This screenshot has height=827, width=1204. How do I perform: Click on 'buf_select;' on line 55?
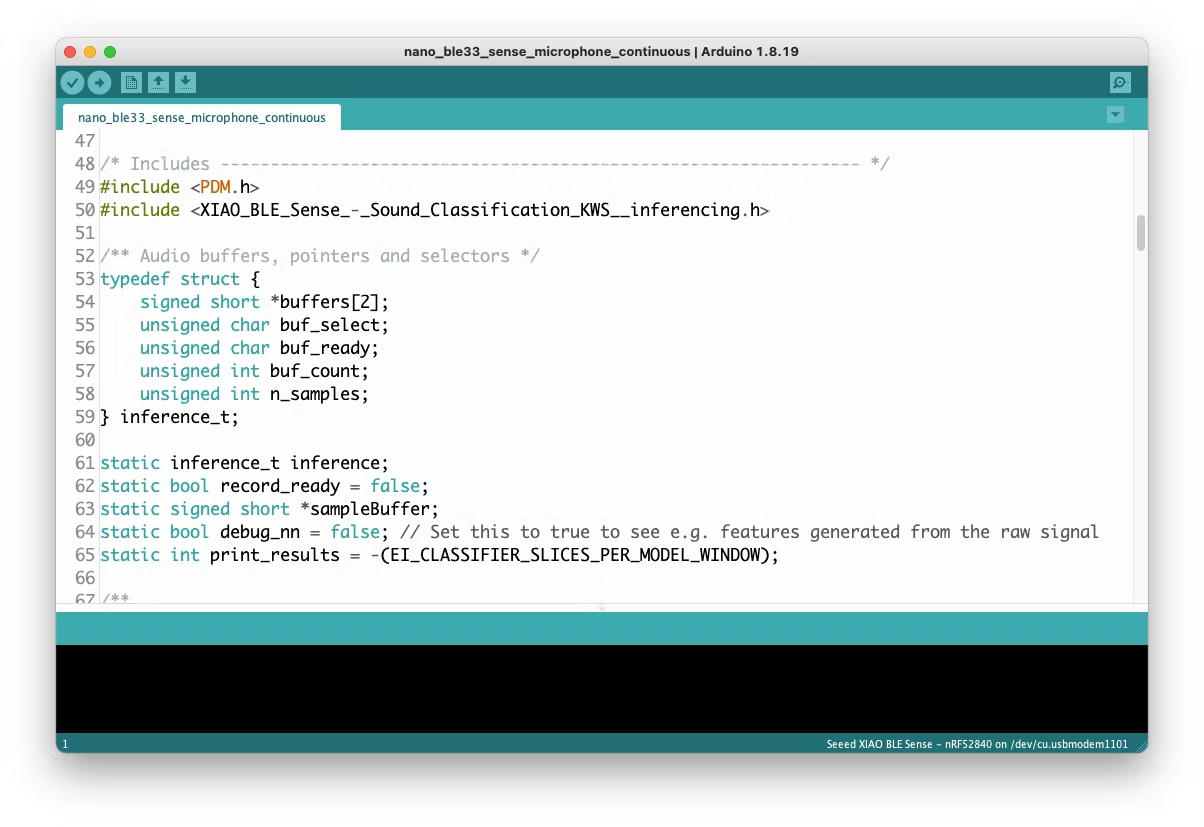tap(334, 325)
